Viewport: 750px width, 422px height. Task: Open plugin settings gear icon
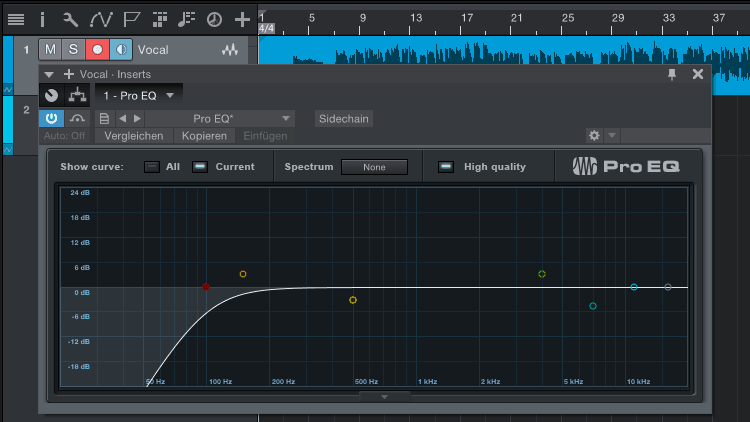pos(594,136)
